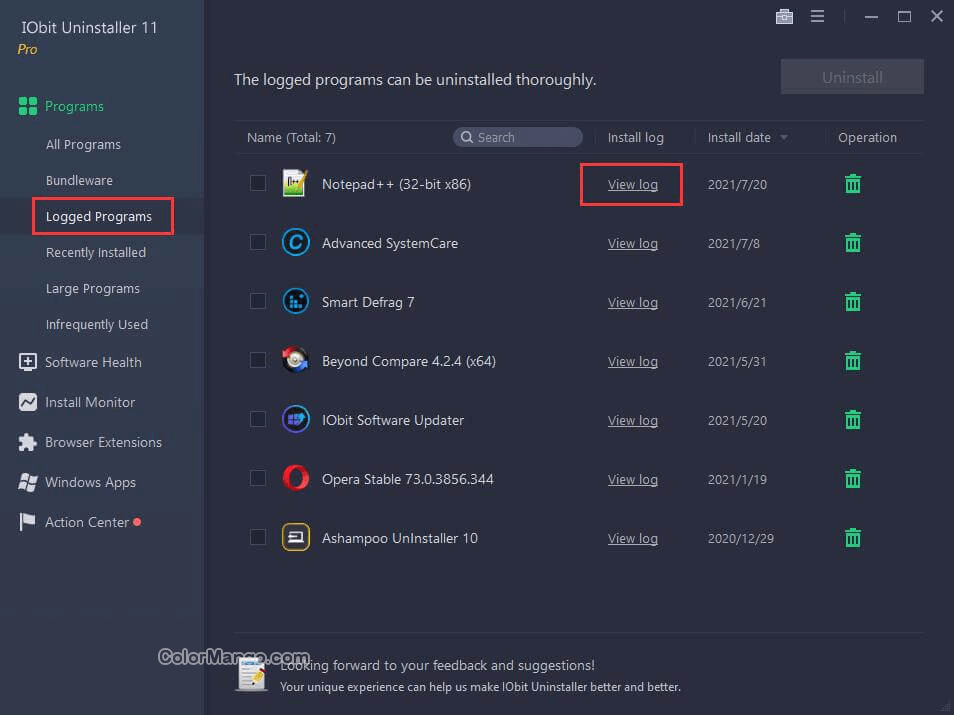954x715 pixels.
Task: Open the language selection icon near top right
Action: tap(784, 16)
